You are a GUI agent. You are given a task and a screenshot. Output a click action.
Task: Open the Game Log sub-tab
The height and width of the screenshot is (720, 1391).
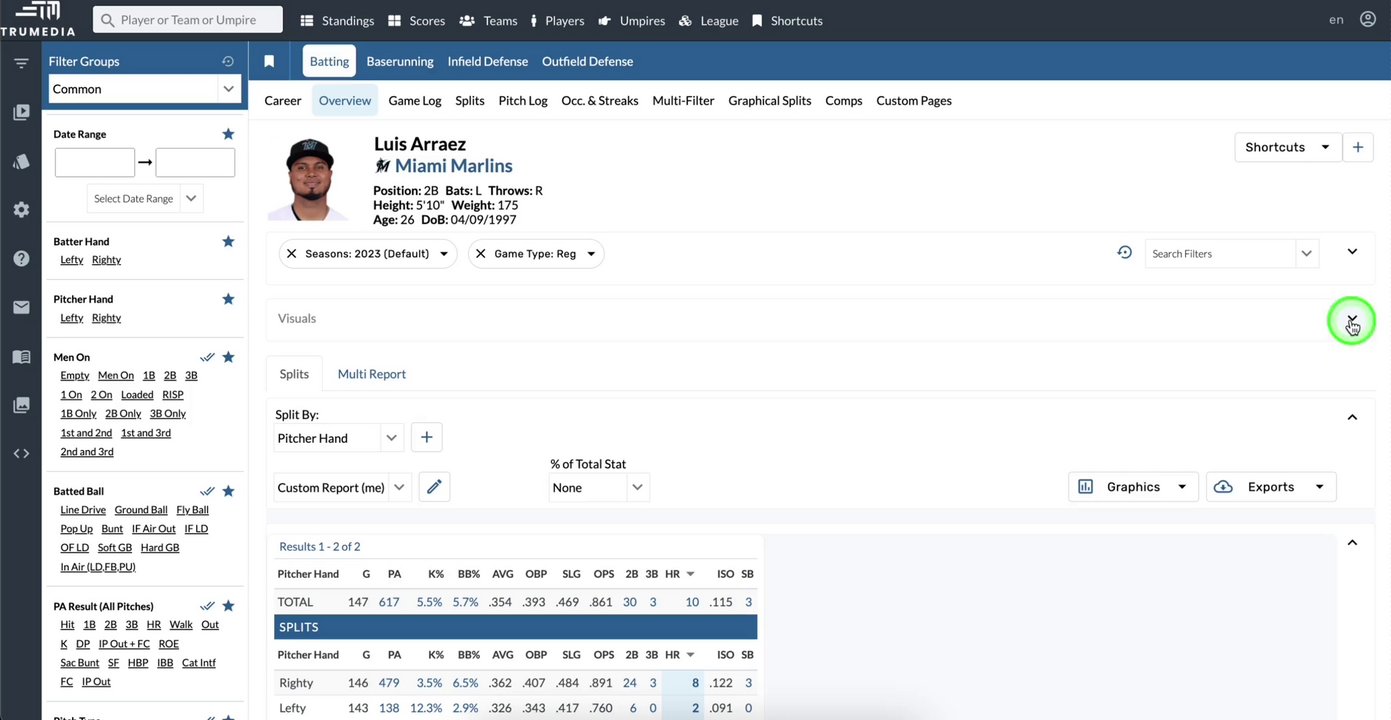(x=415, y=101)
